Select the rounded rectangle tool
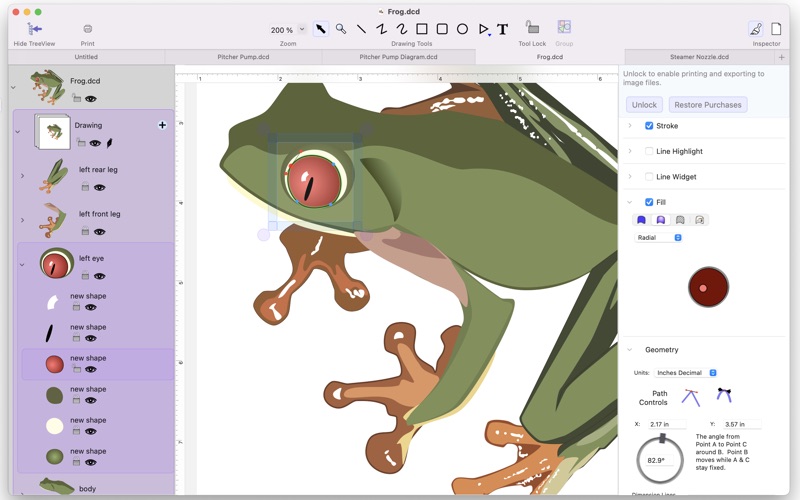Image resolution: width=800 pixels, height=500 pixels. (x=442, y=29)
